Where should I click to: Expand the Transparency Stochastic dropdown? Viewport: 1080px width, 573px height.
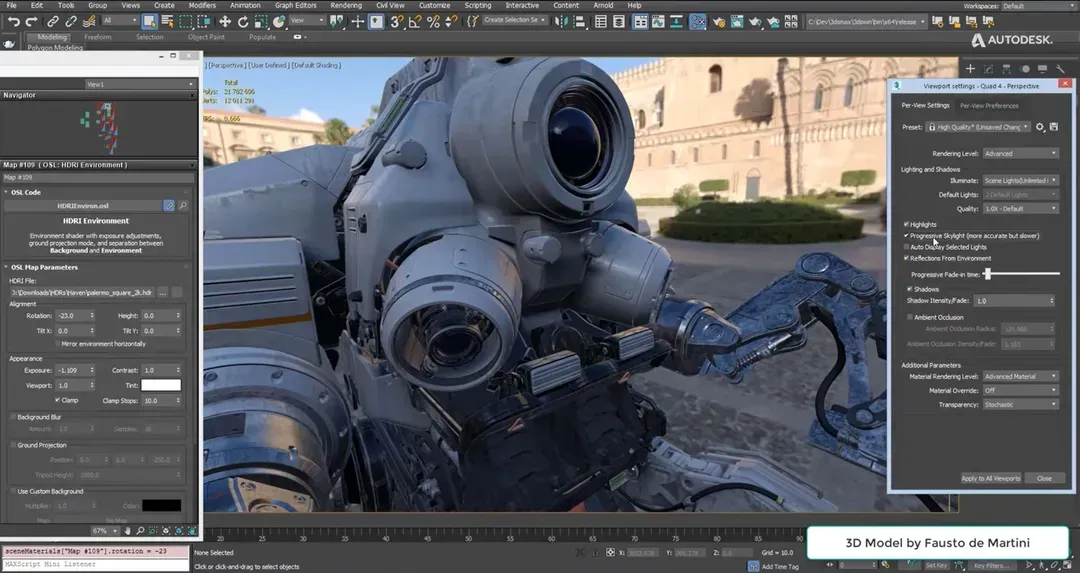(1020, 404)
